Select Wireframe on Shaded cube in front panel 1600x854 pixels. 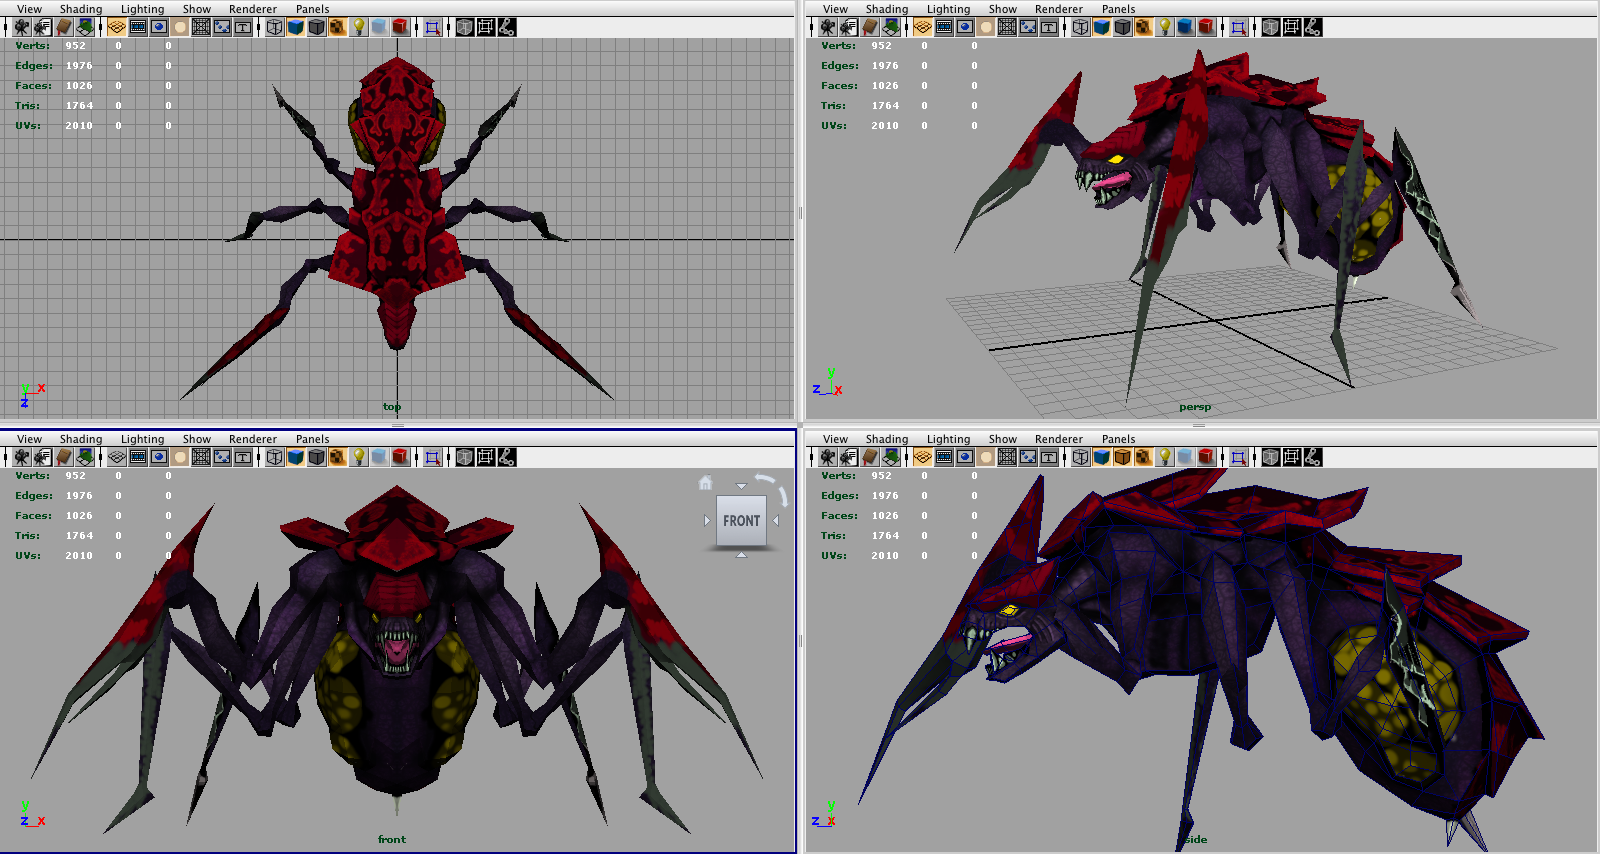pos(317,457)
